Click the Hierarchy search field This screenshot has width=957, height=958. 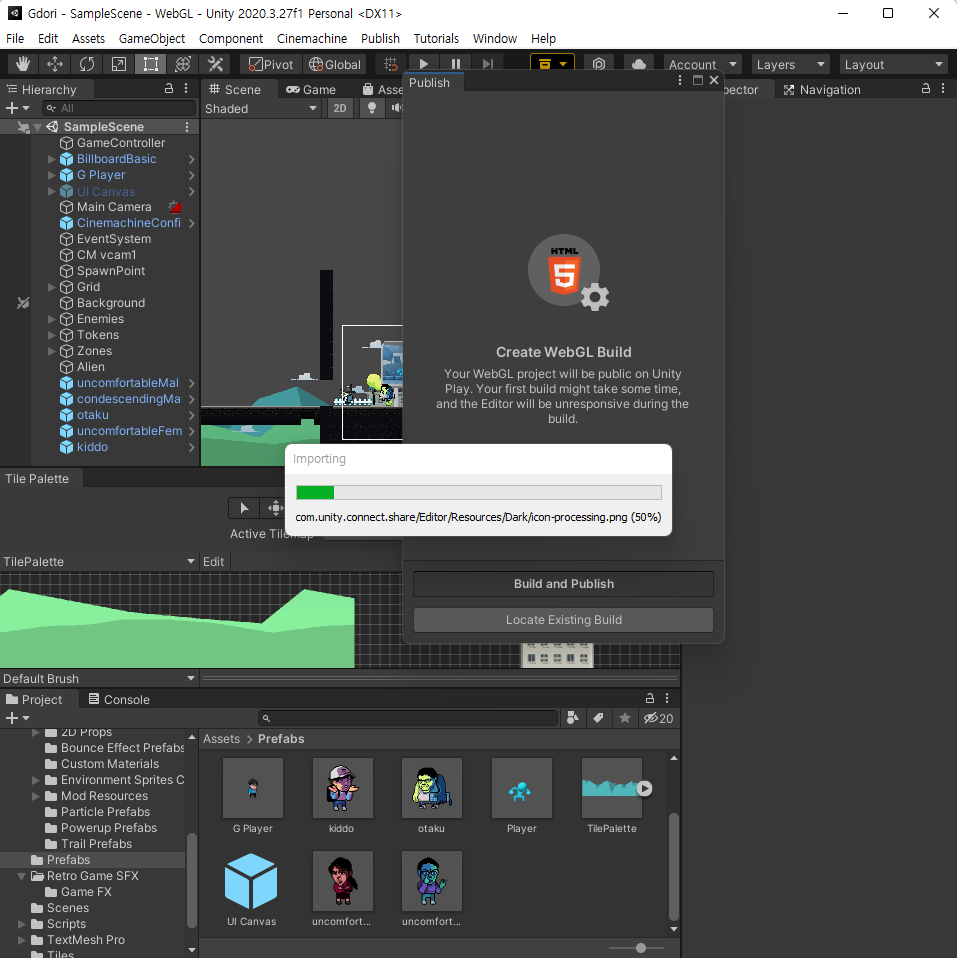coord(119,108)
